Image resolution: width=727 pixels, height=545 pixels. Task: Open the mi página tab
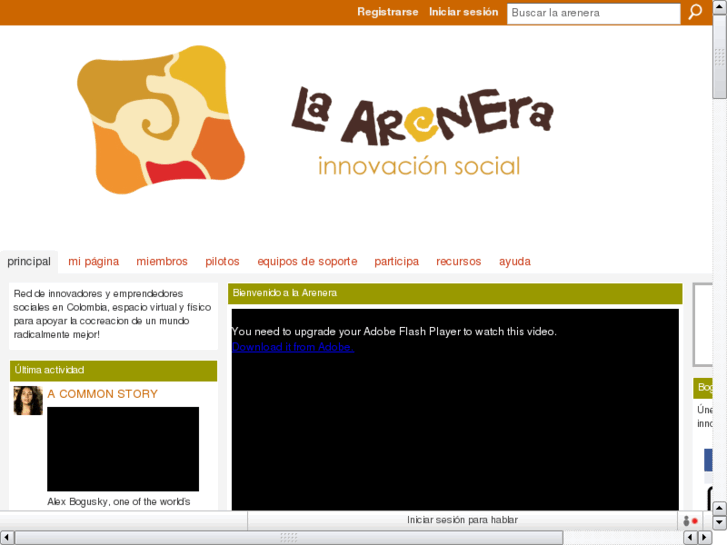click(94, 262)
